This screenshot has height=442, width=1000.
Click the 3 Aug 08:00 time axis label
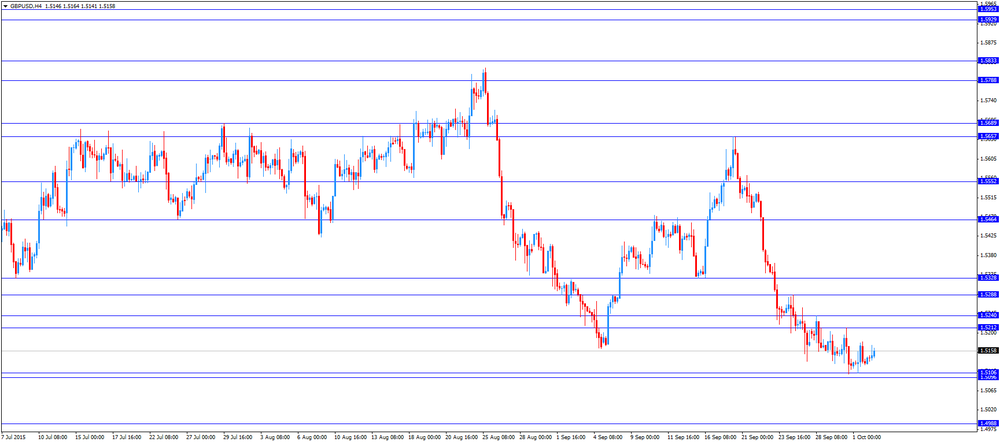(275, 438)
